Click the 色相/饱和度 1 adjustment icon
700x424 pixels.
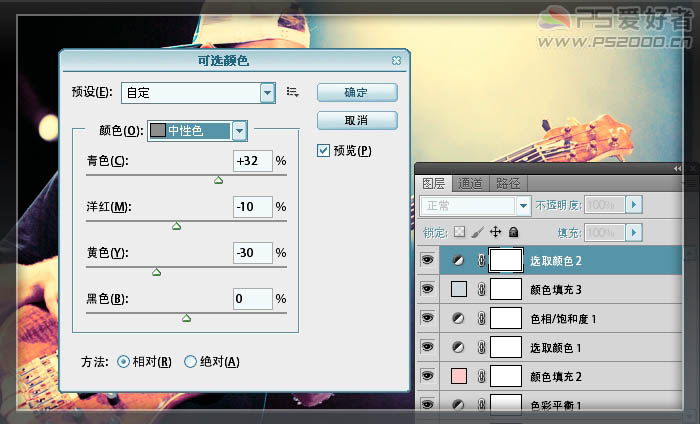point(459,318)
